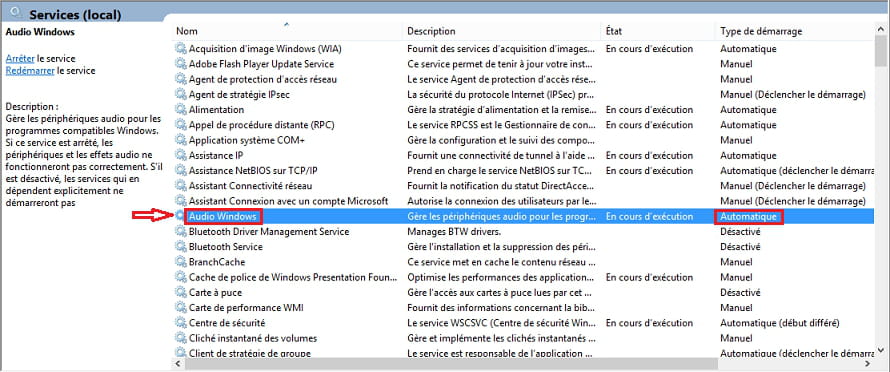Click gear icon for Agent de stratégie IPsec

click(180, 94)
